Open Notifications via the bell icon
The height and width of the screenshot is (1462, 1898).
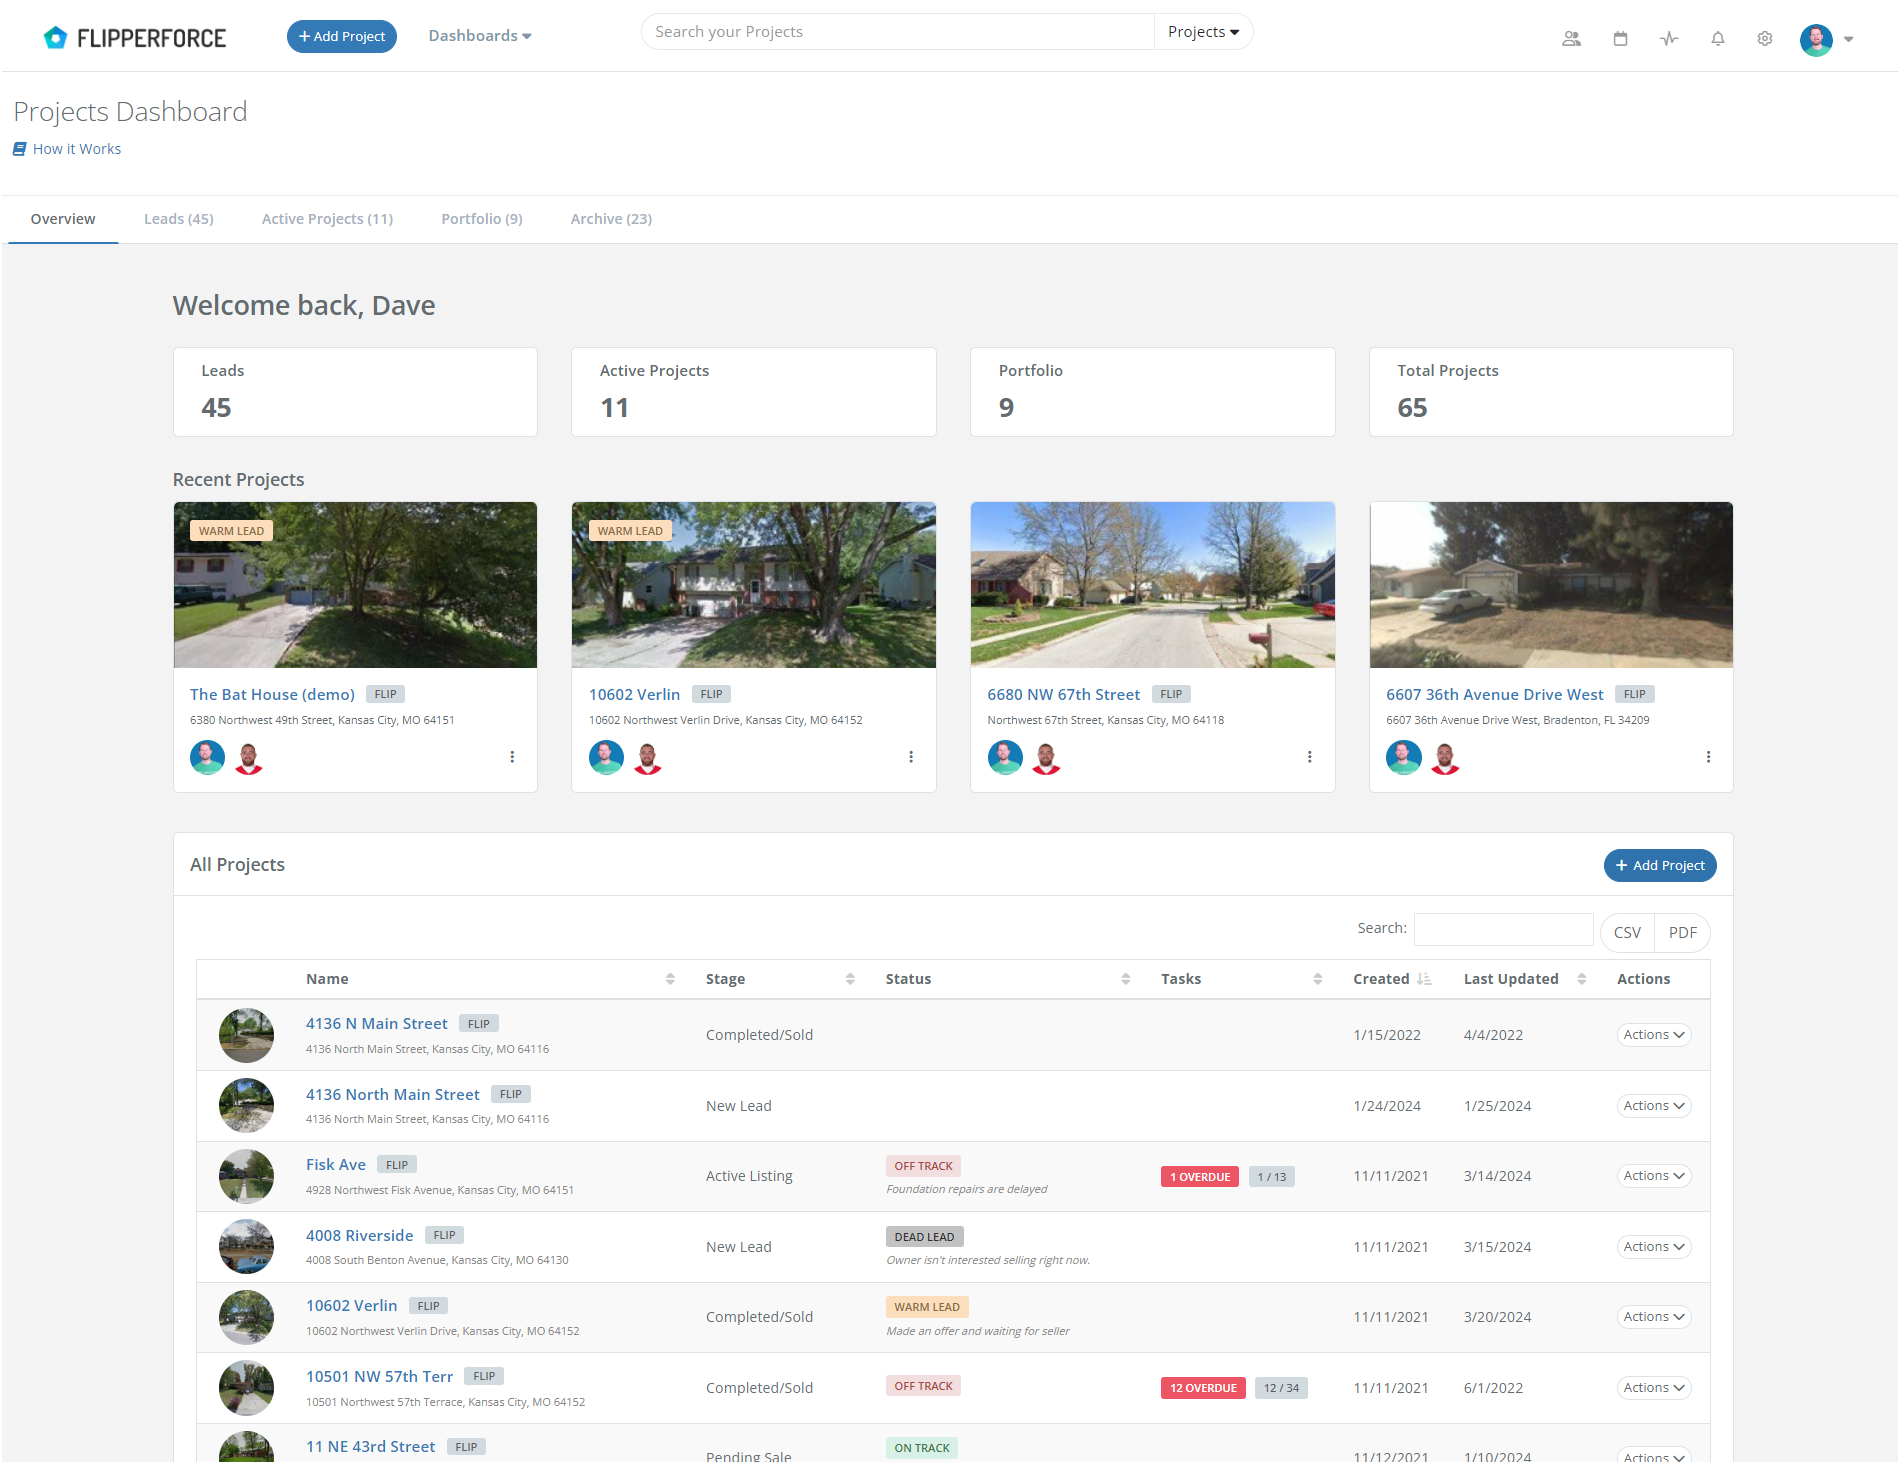click(1717, 38)
